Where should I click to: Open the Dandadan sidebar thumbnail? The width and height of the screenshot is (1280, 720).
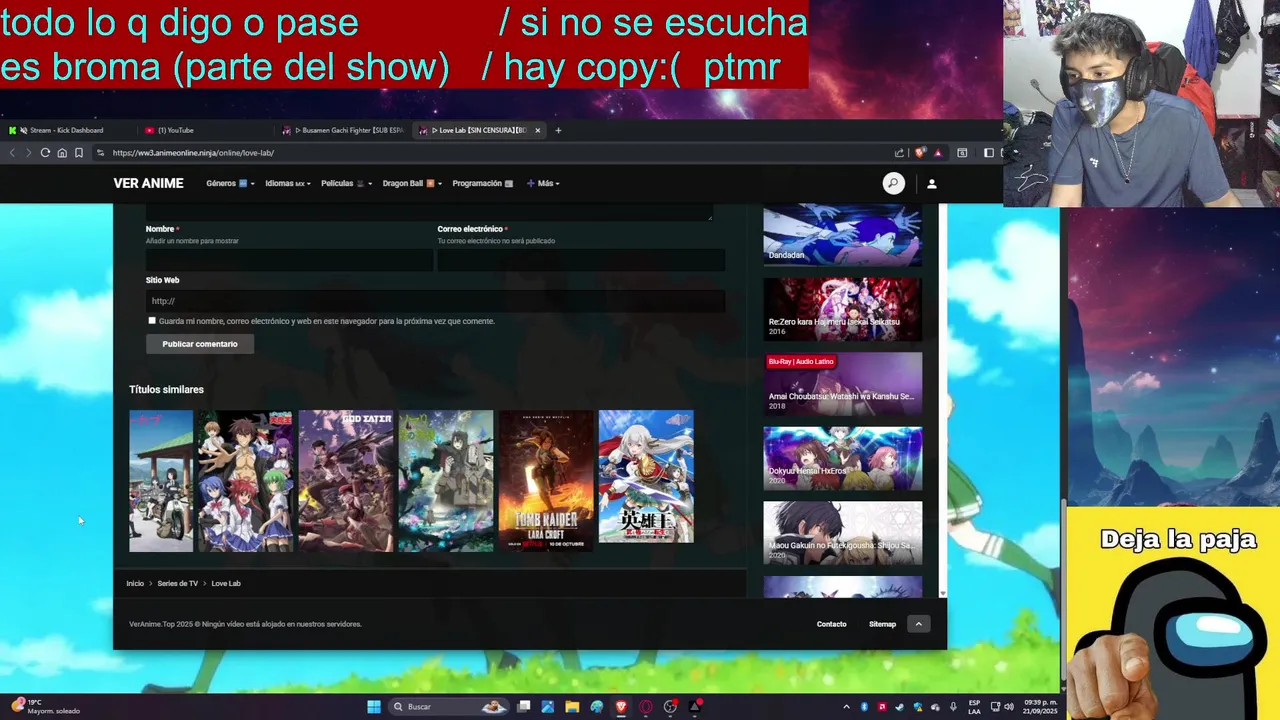tap(843, 235)
